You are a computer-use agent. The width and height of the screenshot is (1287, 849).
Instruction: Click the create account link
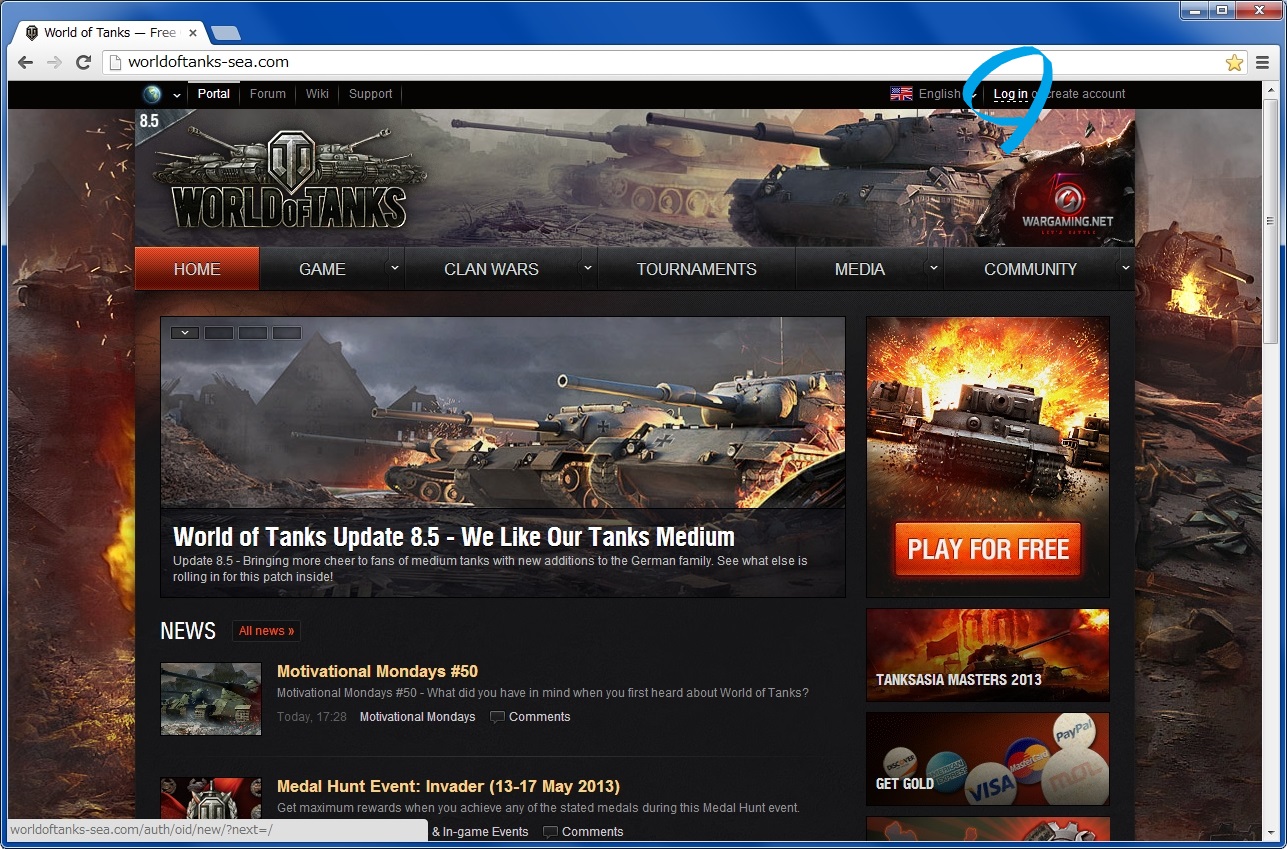coord(1083,94)
